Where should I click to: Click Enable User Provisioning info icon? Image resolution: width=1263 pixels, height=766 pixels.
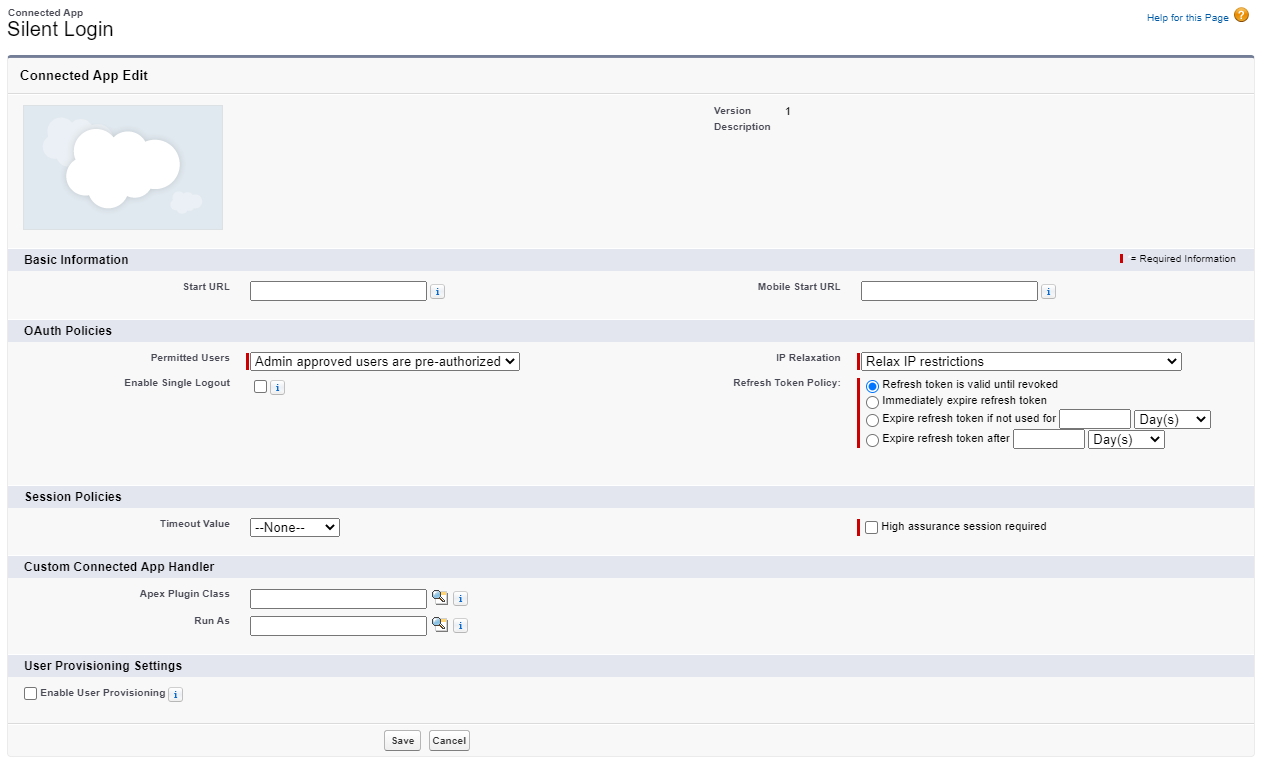pyautogui.click(x=176, y=694)
